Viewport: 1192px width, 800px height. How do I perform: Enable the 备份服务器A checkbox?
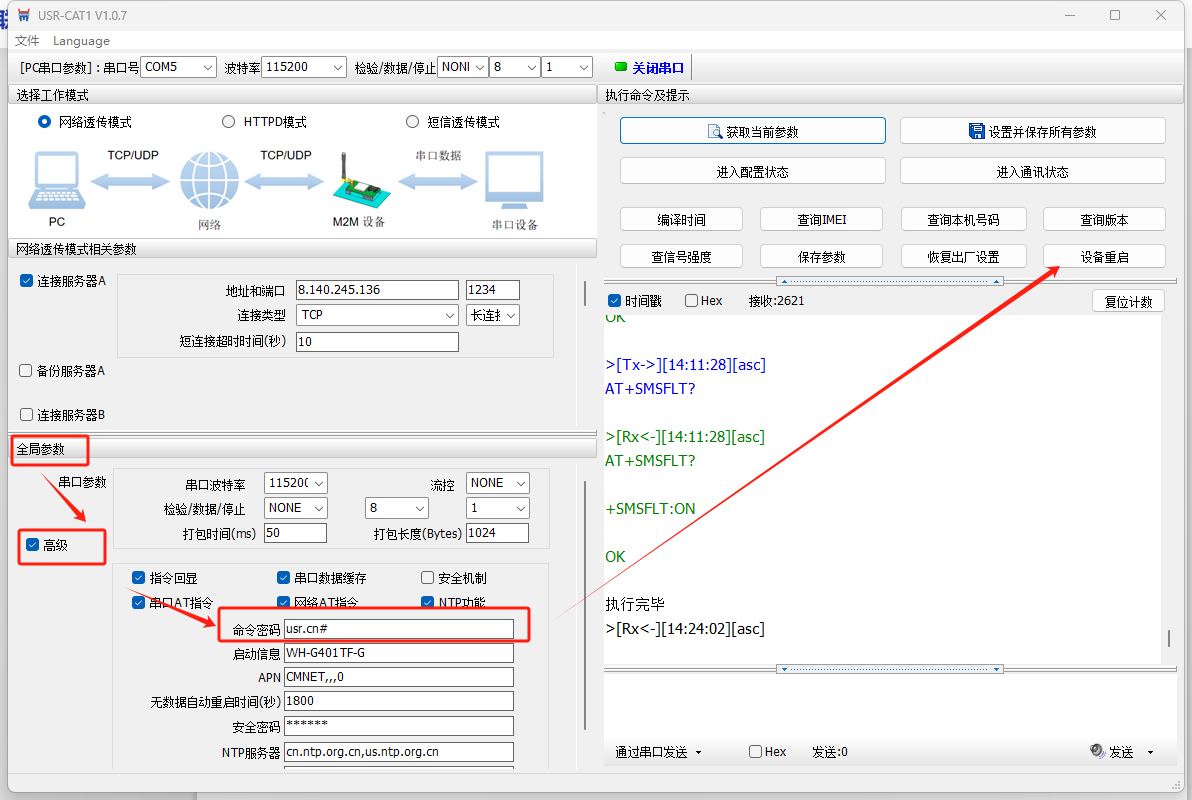(x=26, y=371)
